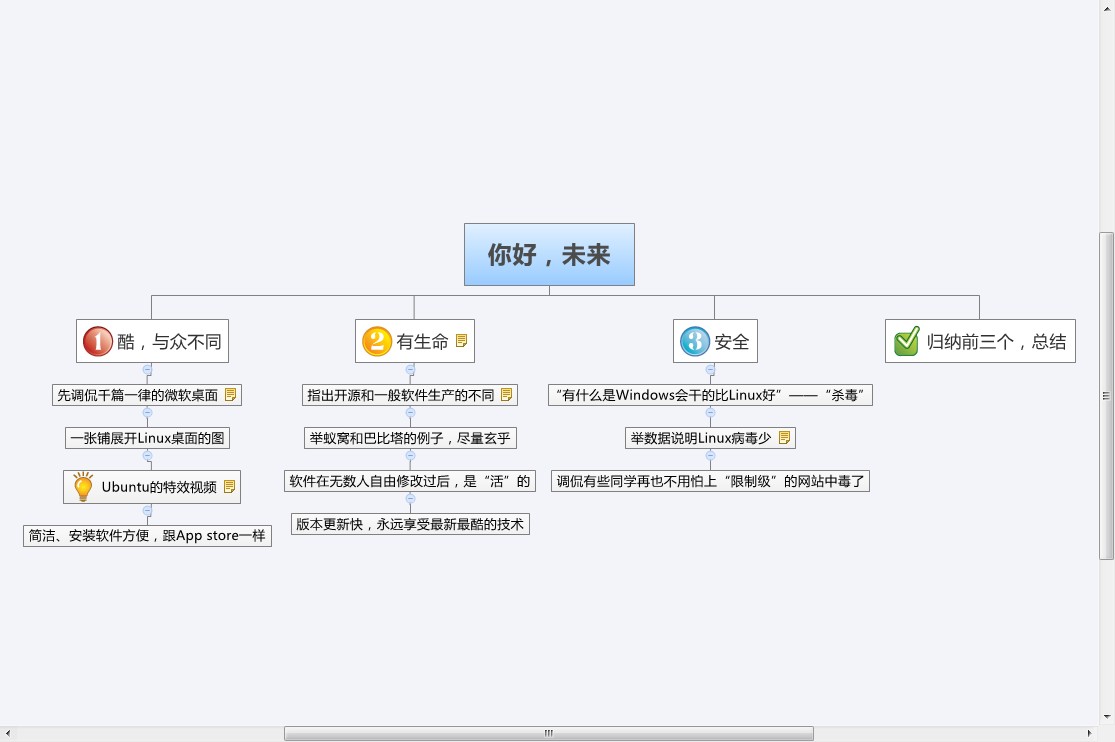
Task: Select the central topic 你好，未来
Action: coord(549,255)
